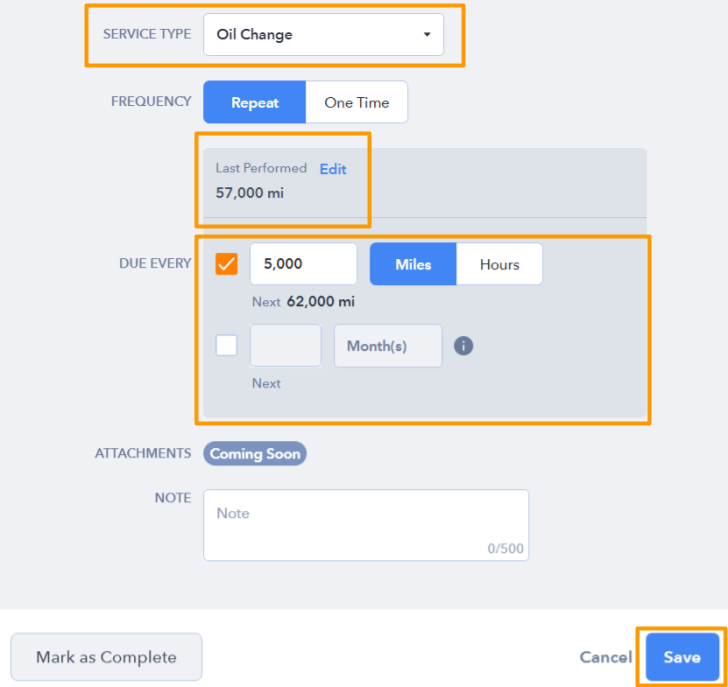Click the info icon beside Month(s)
This screenshot has height=687, width=728.
tap(463, 346)
